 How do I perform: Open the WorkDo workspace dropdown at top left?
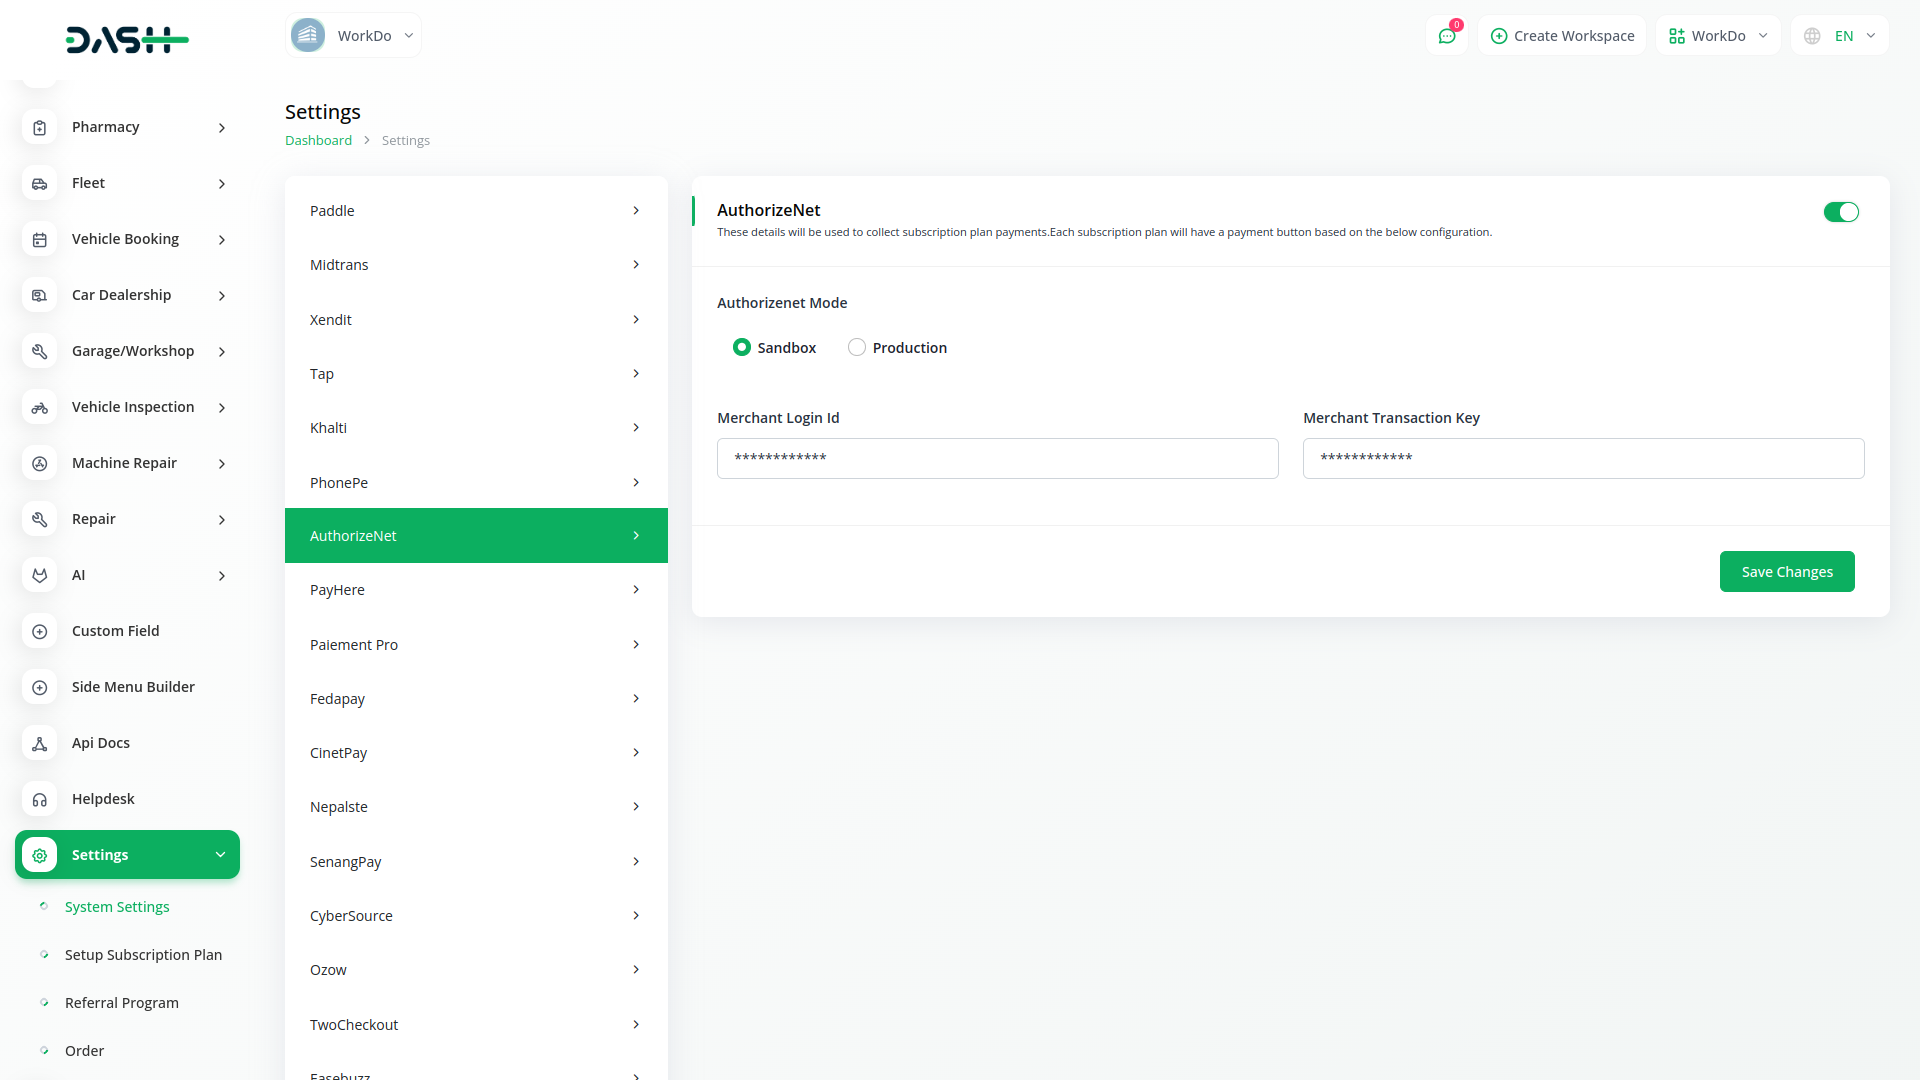[x=353, y=36]
